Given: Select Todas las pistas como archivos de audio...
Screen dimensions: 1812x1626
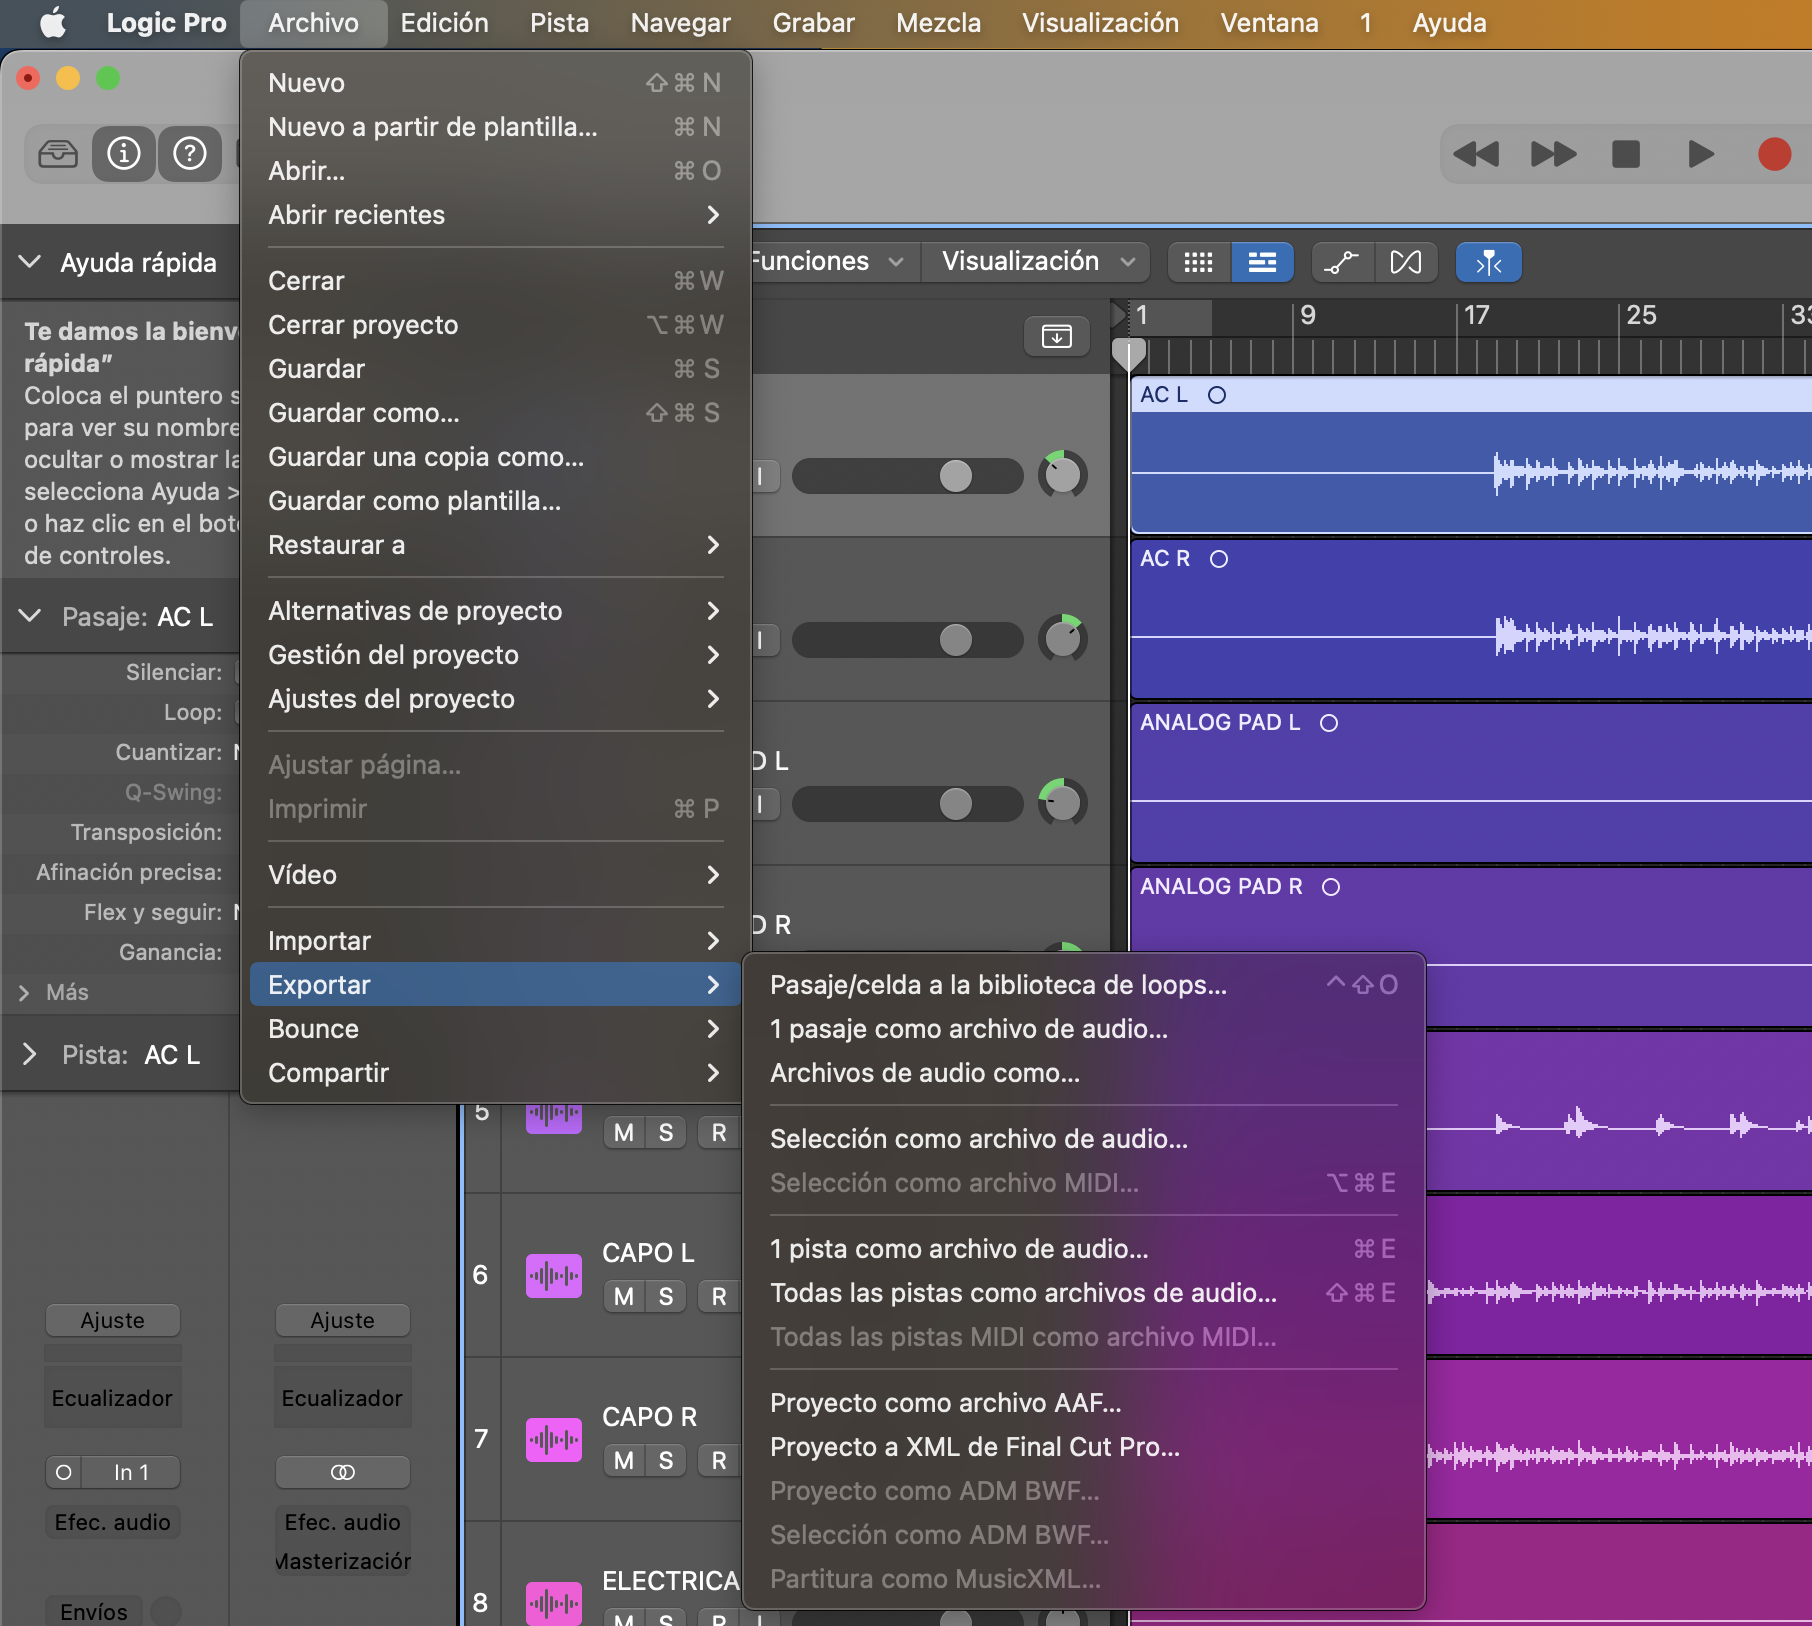Looking at the screenshot, I should [1084, 1293].
